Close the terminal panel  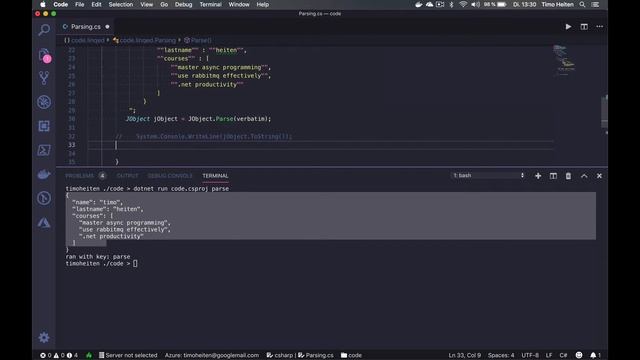click(x=599, y=176)
